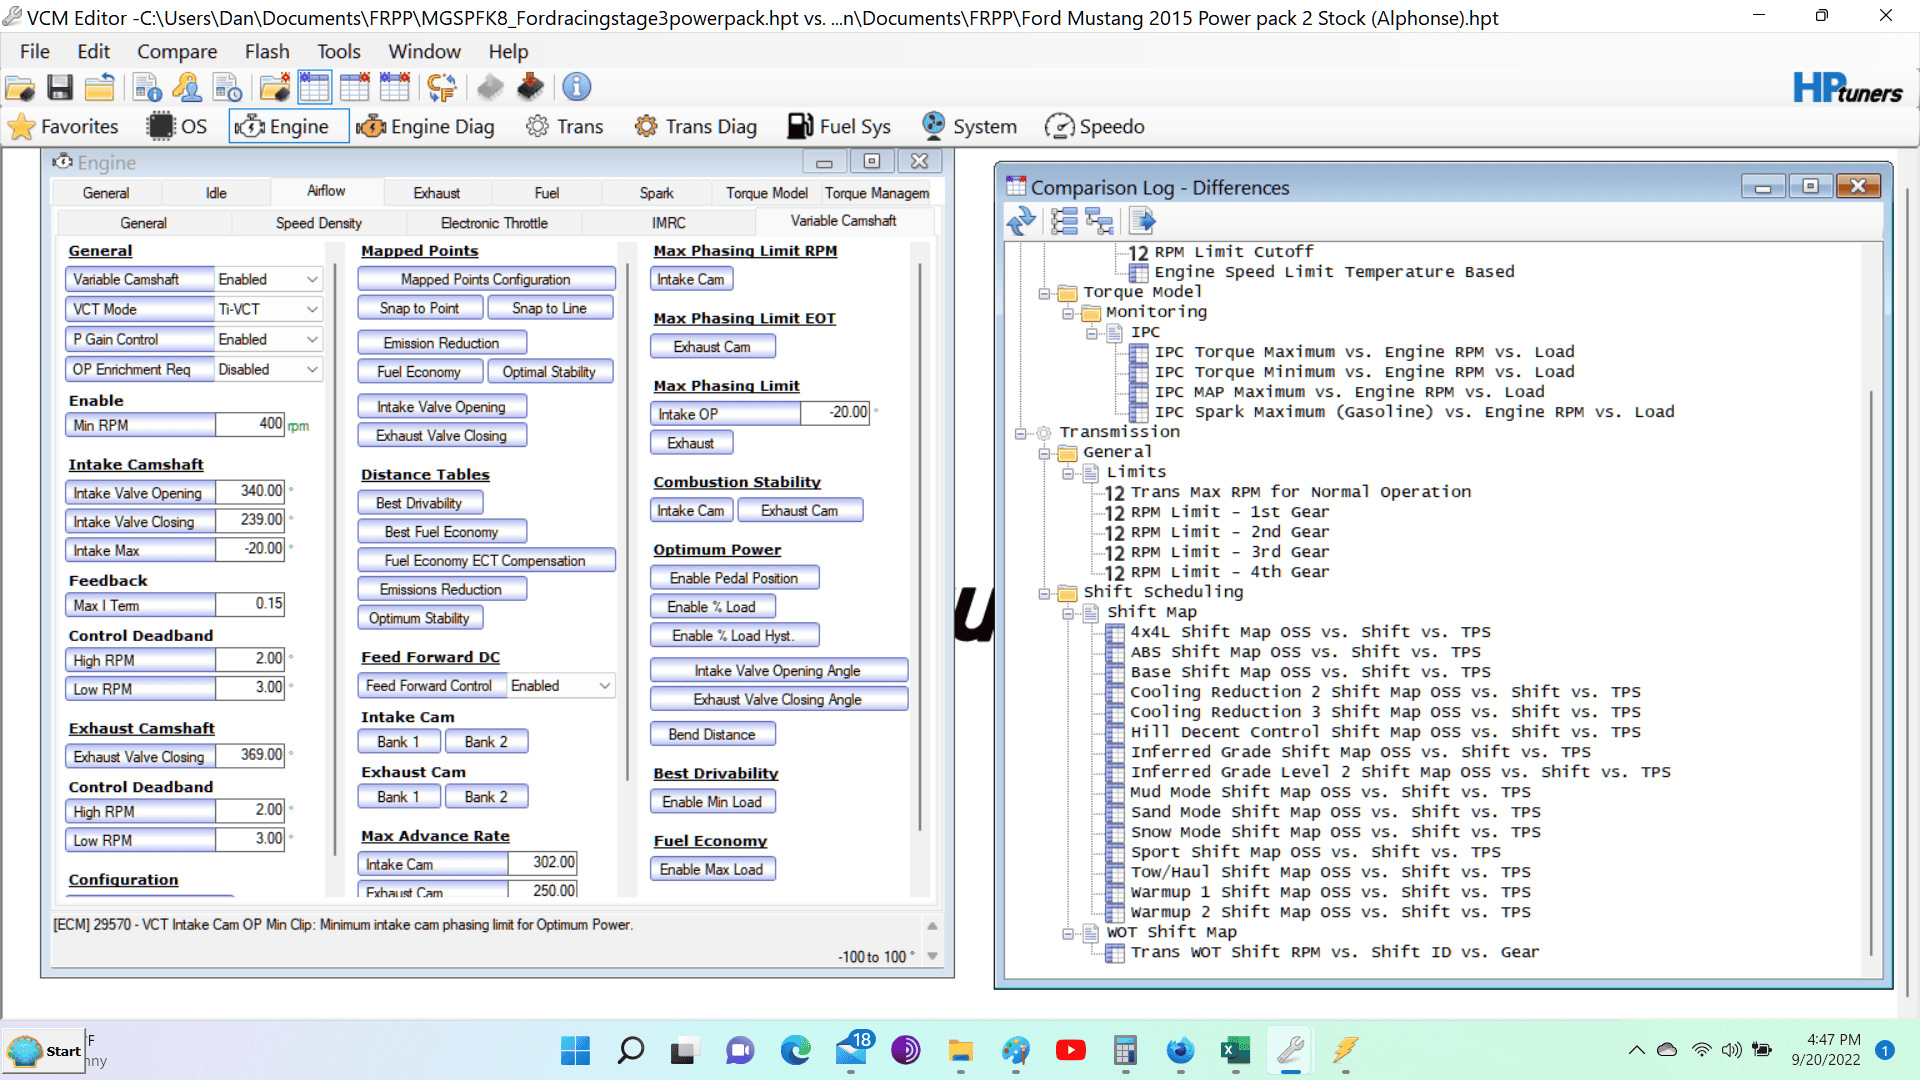The width and height of the screenshot is (1920, 1080).
Task: Click the Bend Distance button
Action: point(712,735)
